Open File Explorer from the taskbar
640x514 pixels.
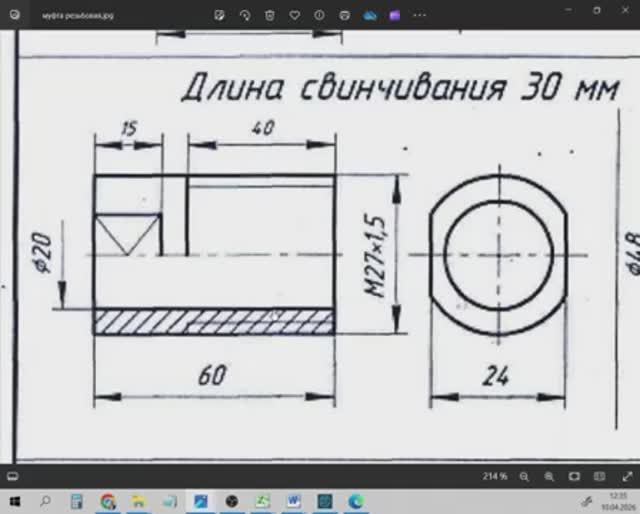(139, 501)
